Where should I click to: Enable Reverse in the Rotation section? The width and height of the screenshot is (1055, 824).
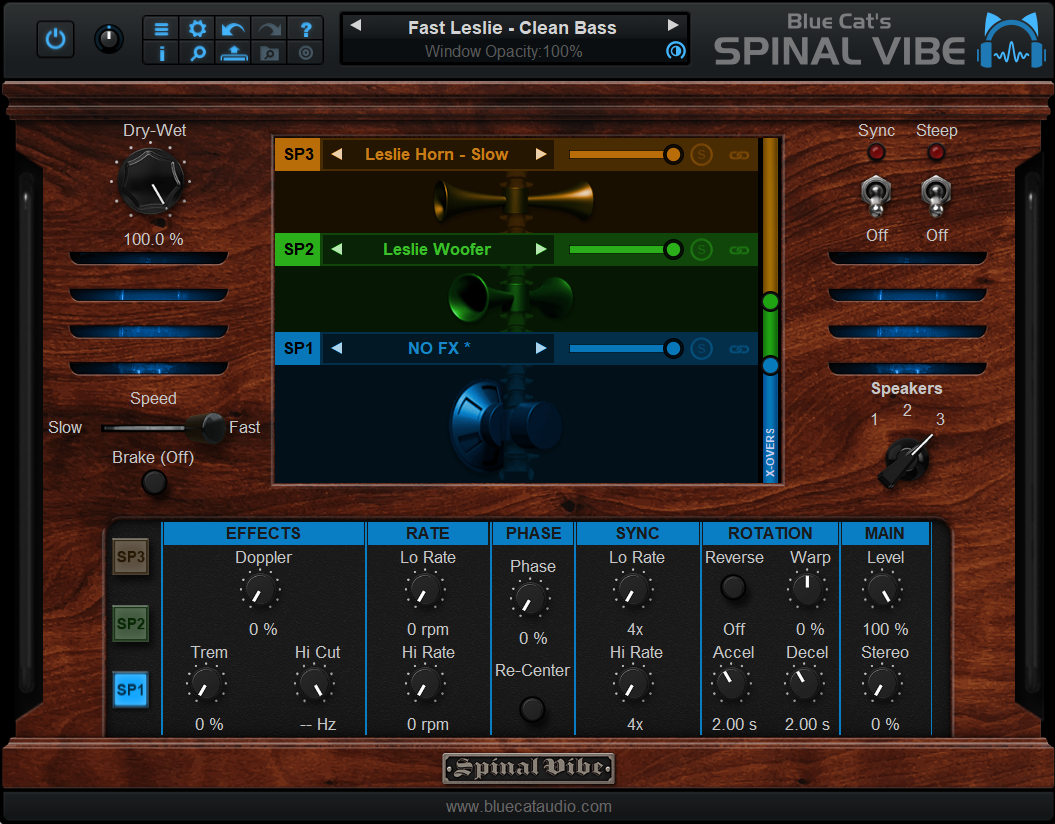(x=733, y=589)
